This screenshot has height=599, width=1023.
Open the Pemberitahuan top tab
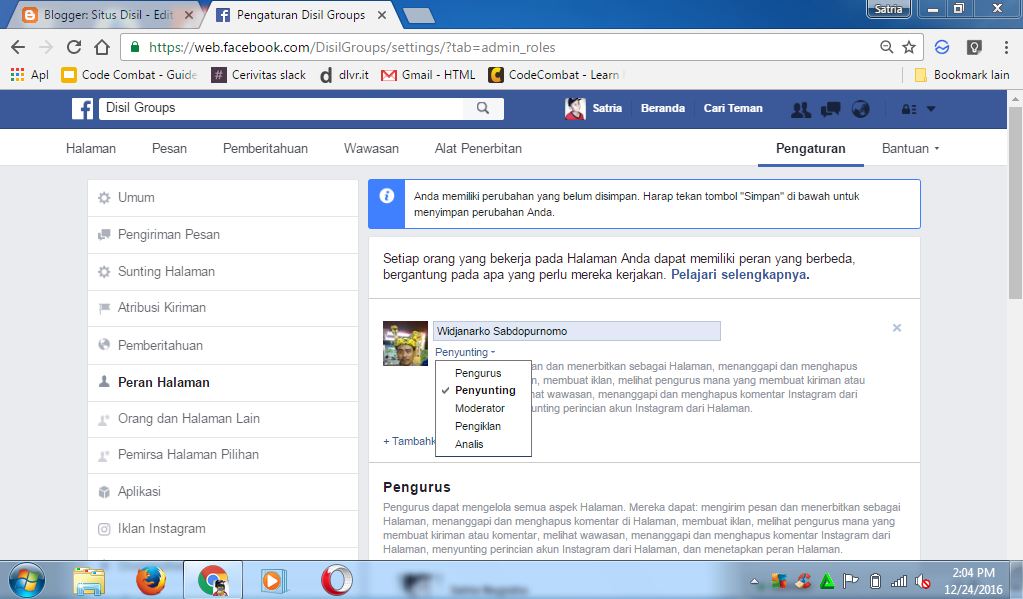pos(265,148)
